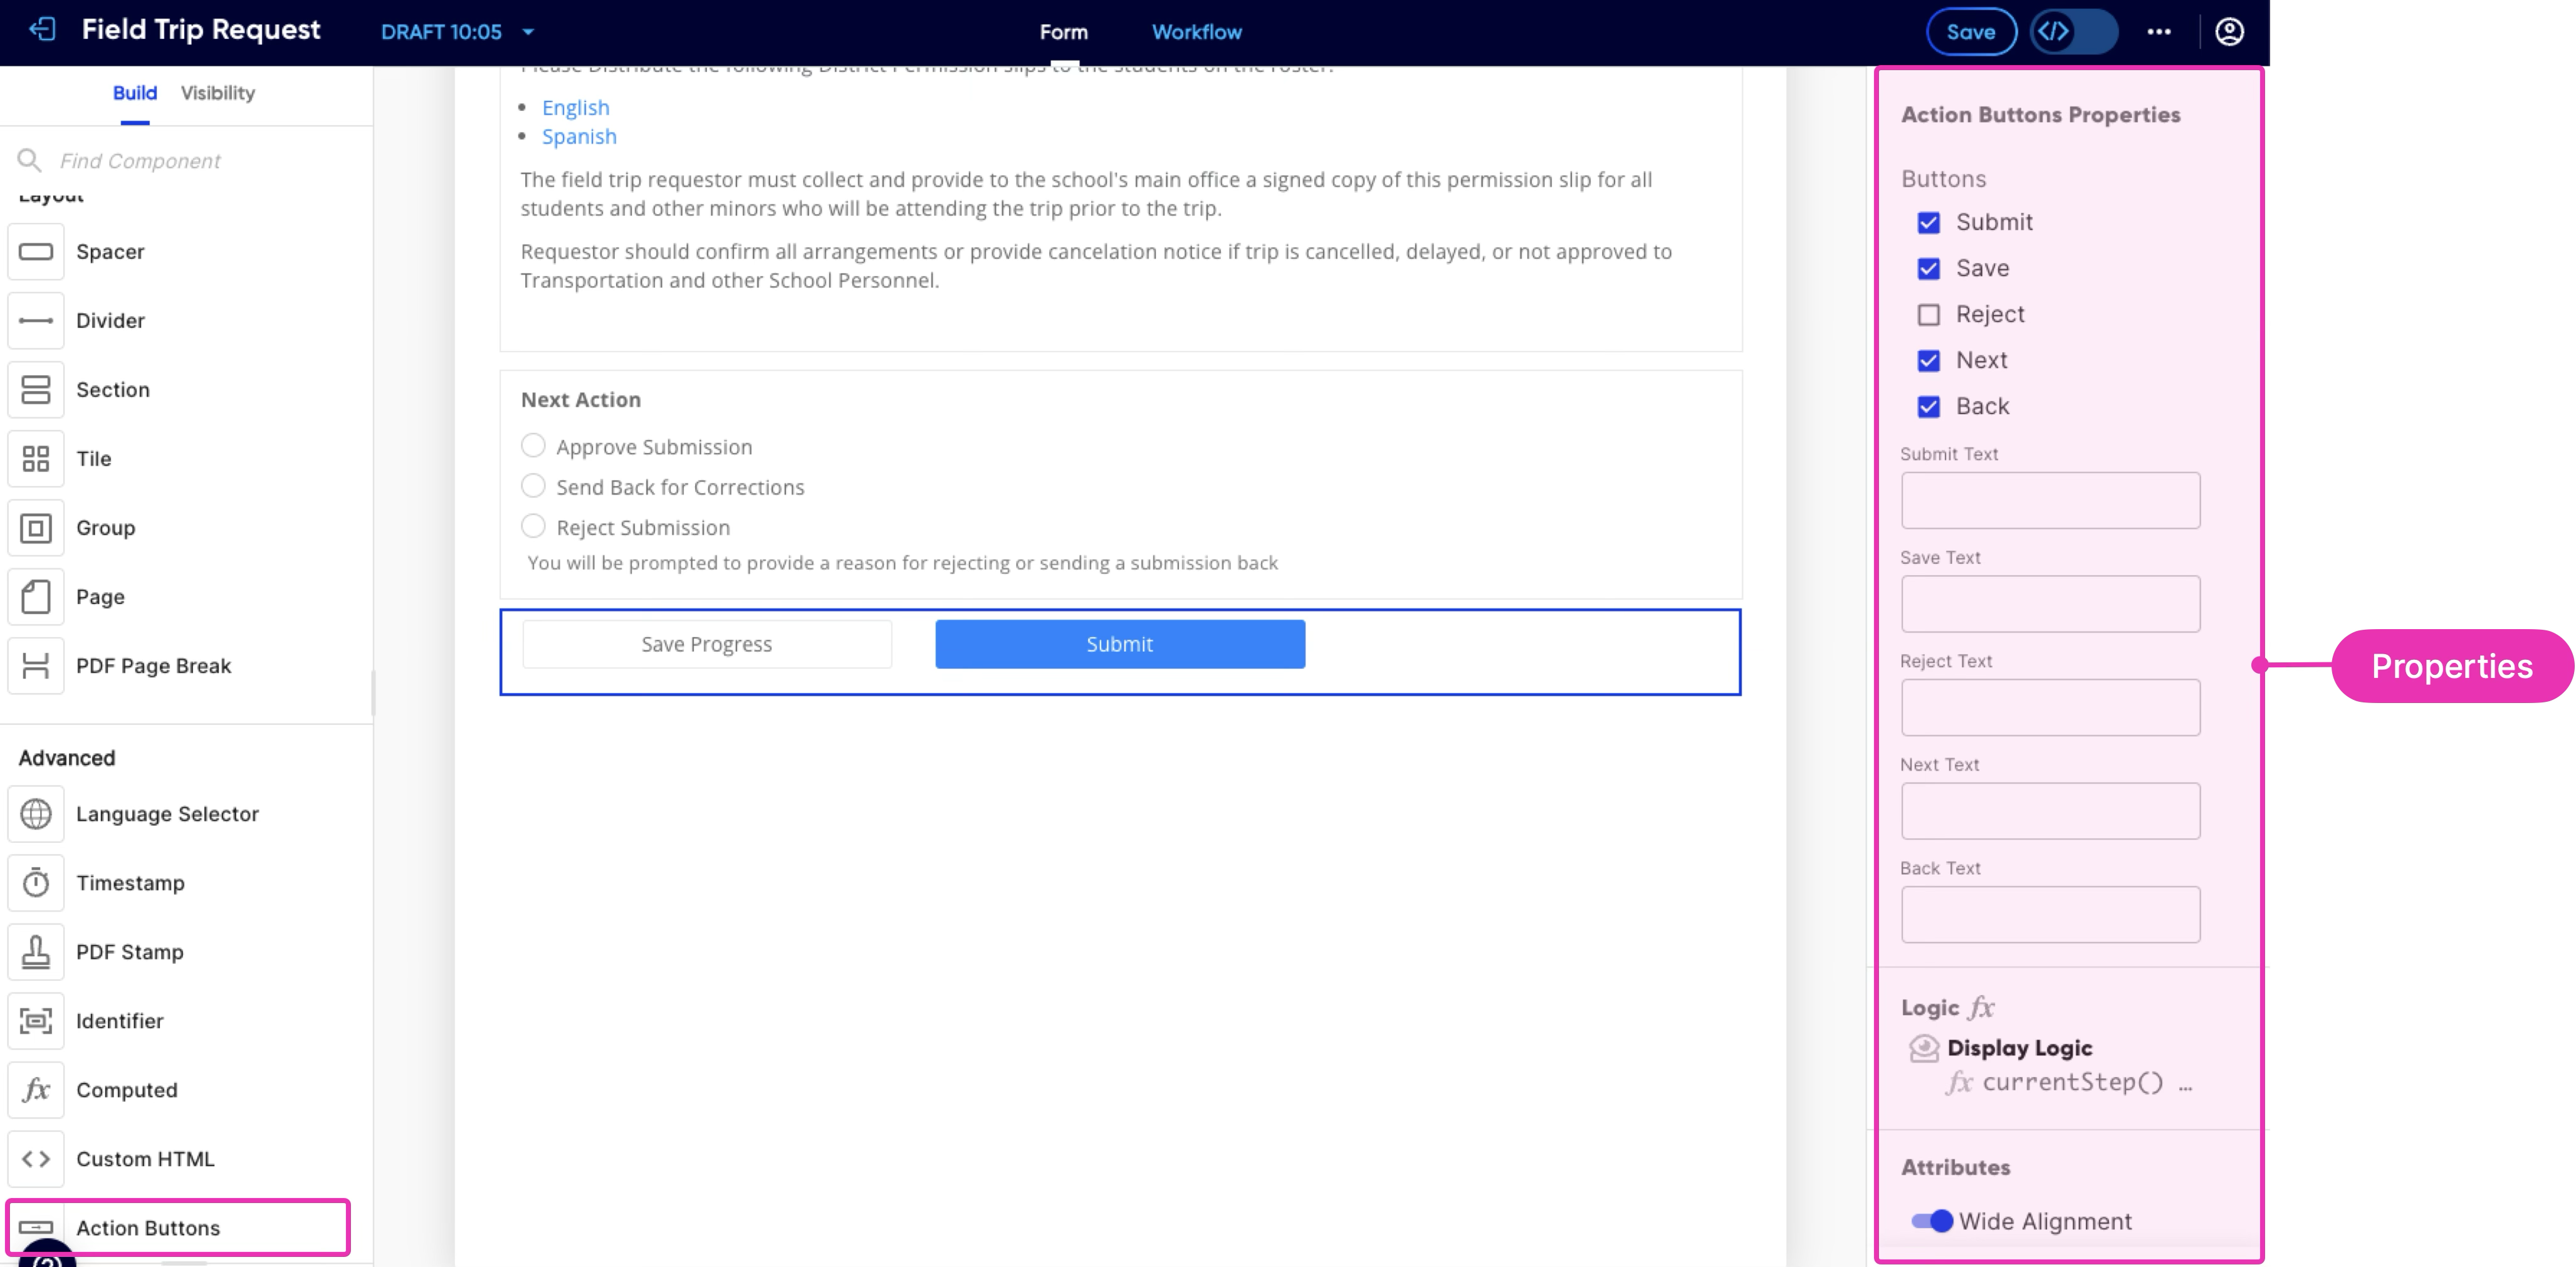Choose the Approve Submission radio option
The width and height of the screenshot is (2576, 1267).
[x=533, y=446]
